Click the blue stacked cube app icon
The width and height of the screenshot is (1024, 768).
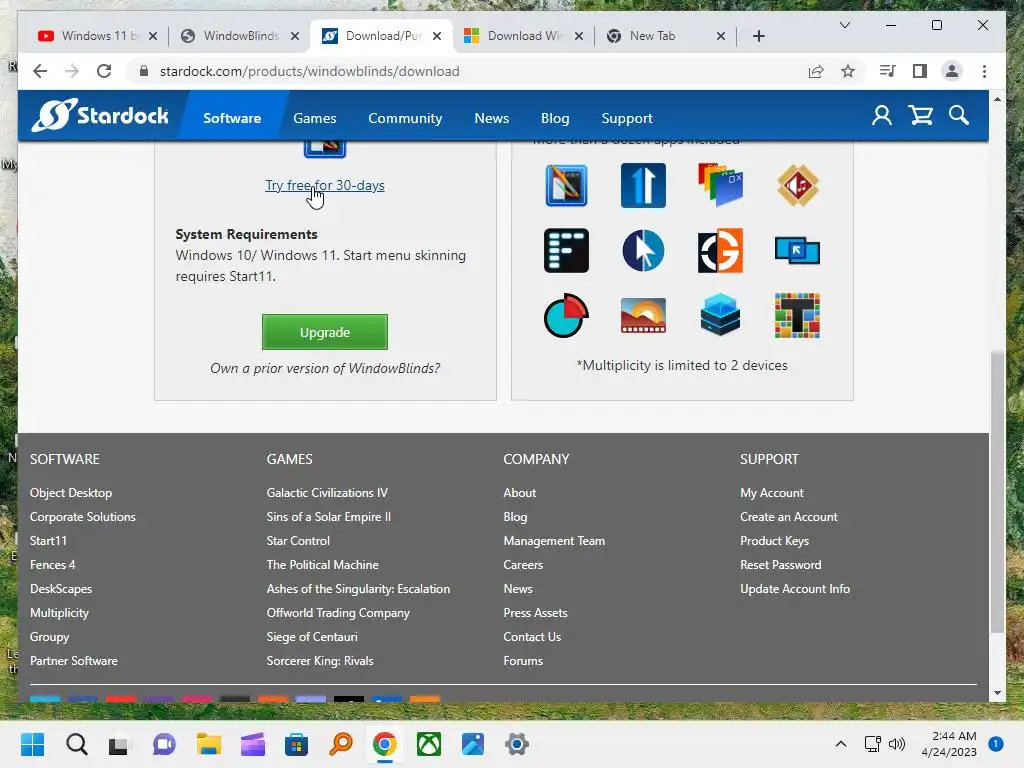tap(720, 316)
